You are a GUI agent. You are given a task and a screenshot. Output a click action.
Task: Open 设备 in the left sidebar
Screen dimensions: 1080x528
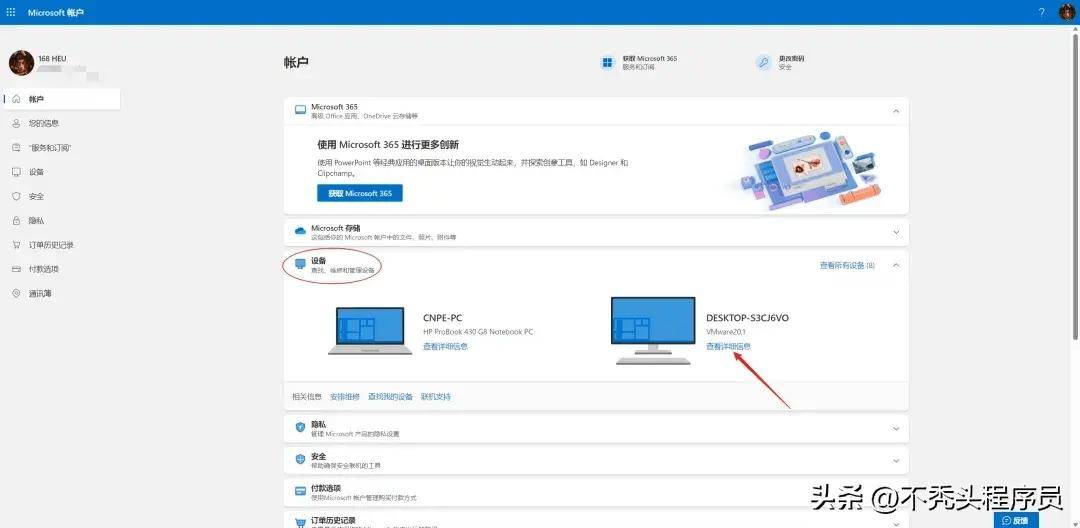[36, 172]
